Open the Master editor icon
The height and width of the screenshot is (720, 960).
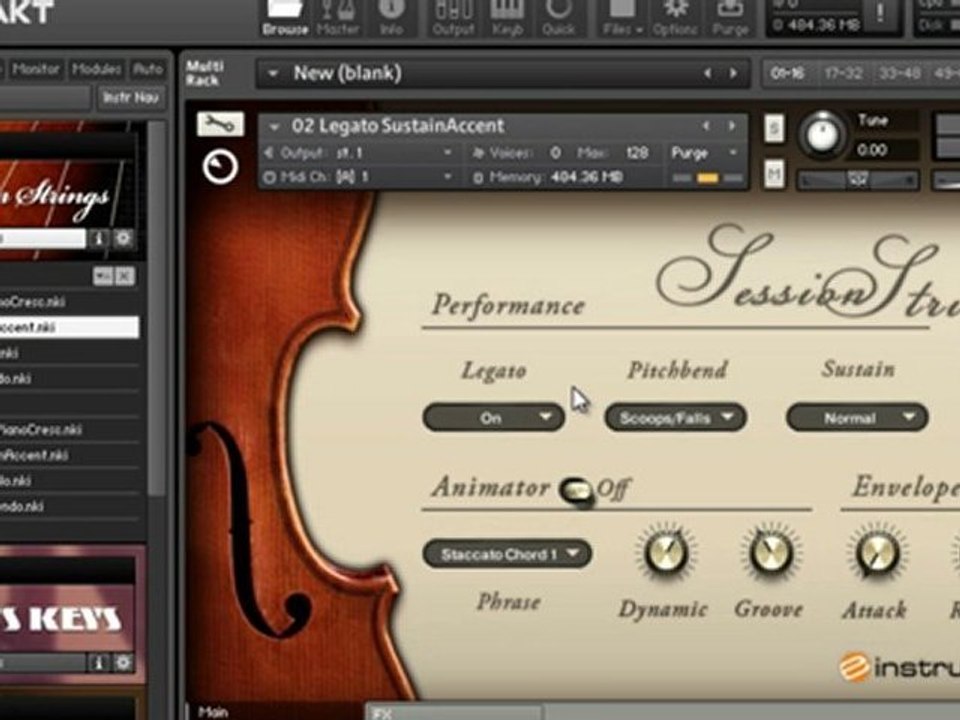point(338,18)
